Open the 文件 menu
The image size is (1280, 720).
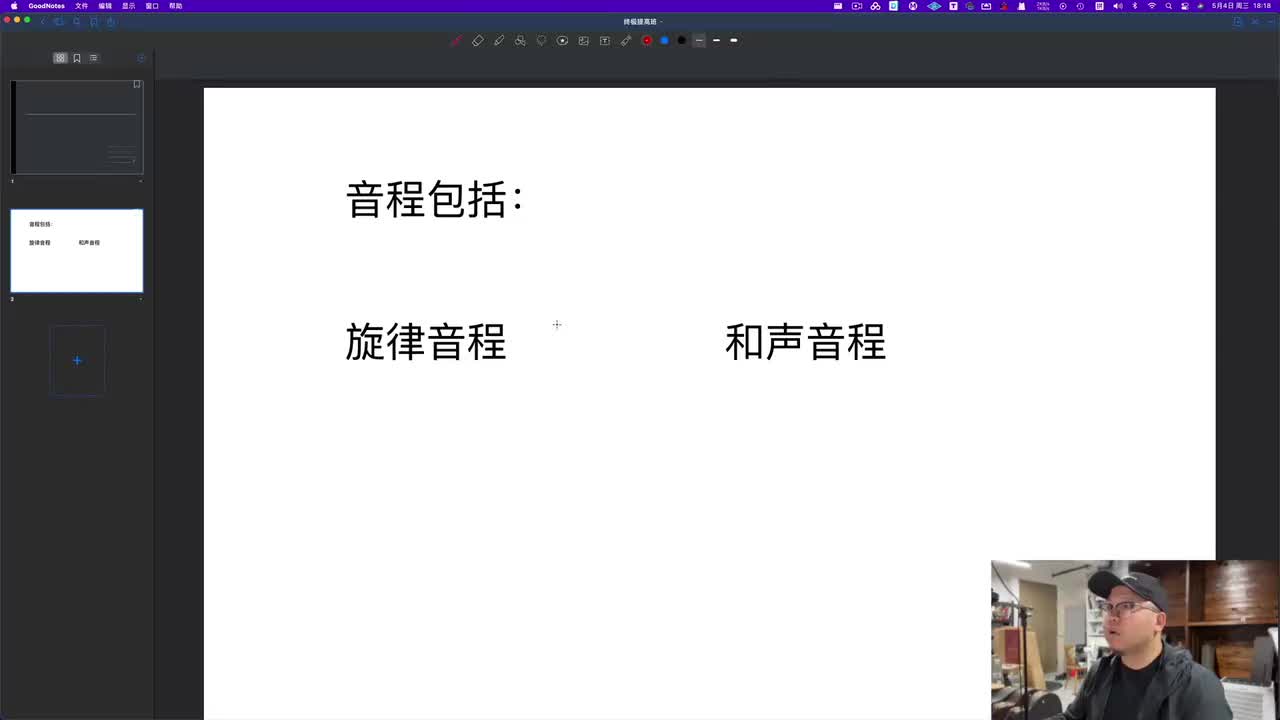pos(81,6)
